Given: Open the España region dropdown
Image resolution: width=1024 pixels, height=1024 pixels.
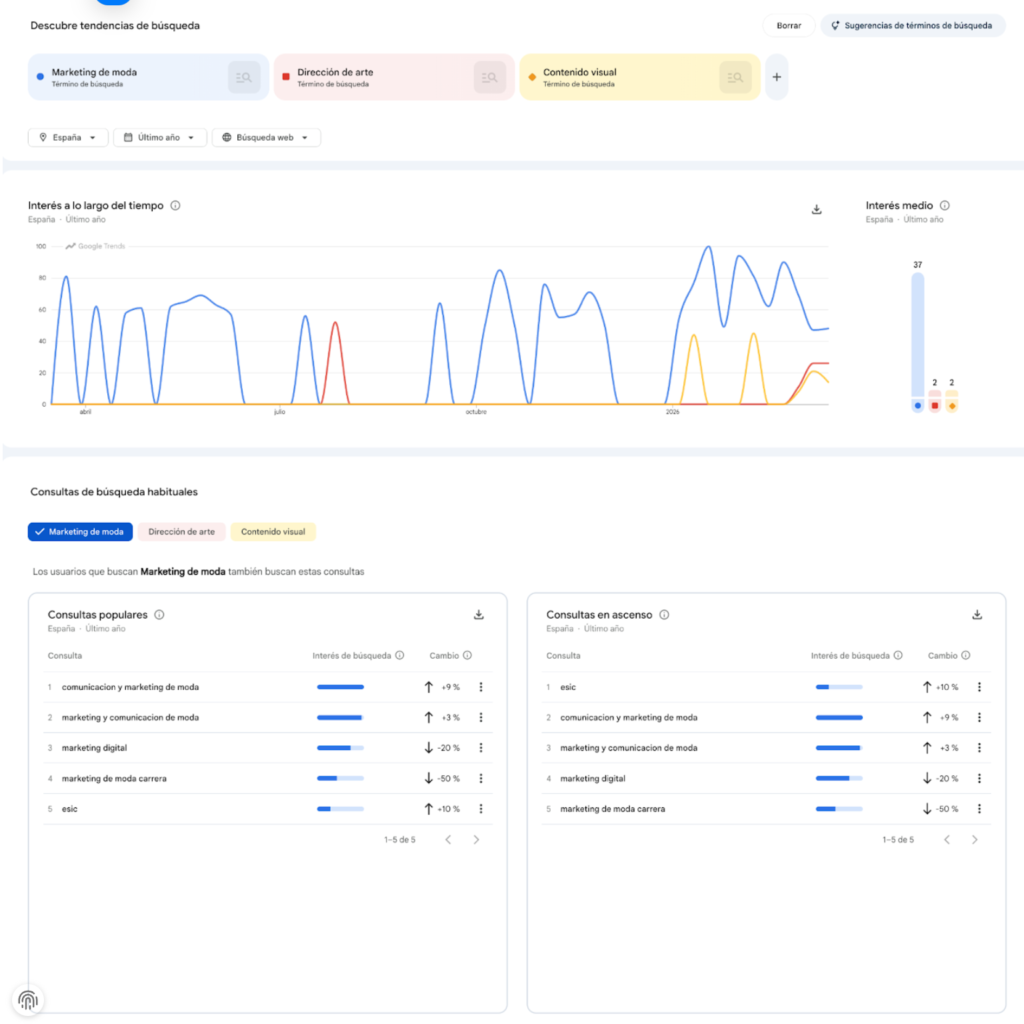Looking at the screenshot, I should pyautogui.click(x=68, y=138).
